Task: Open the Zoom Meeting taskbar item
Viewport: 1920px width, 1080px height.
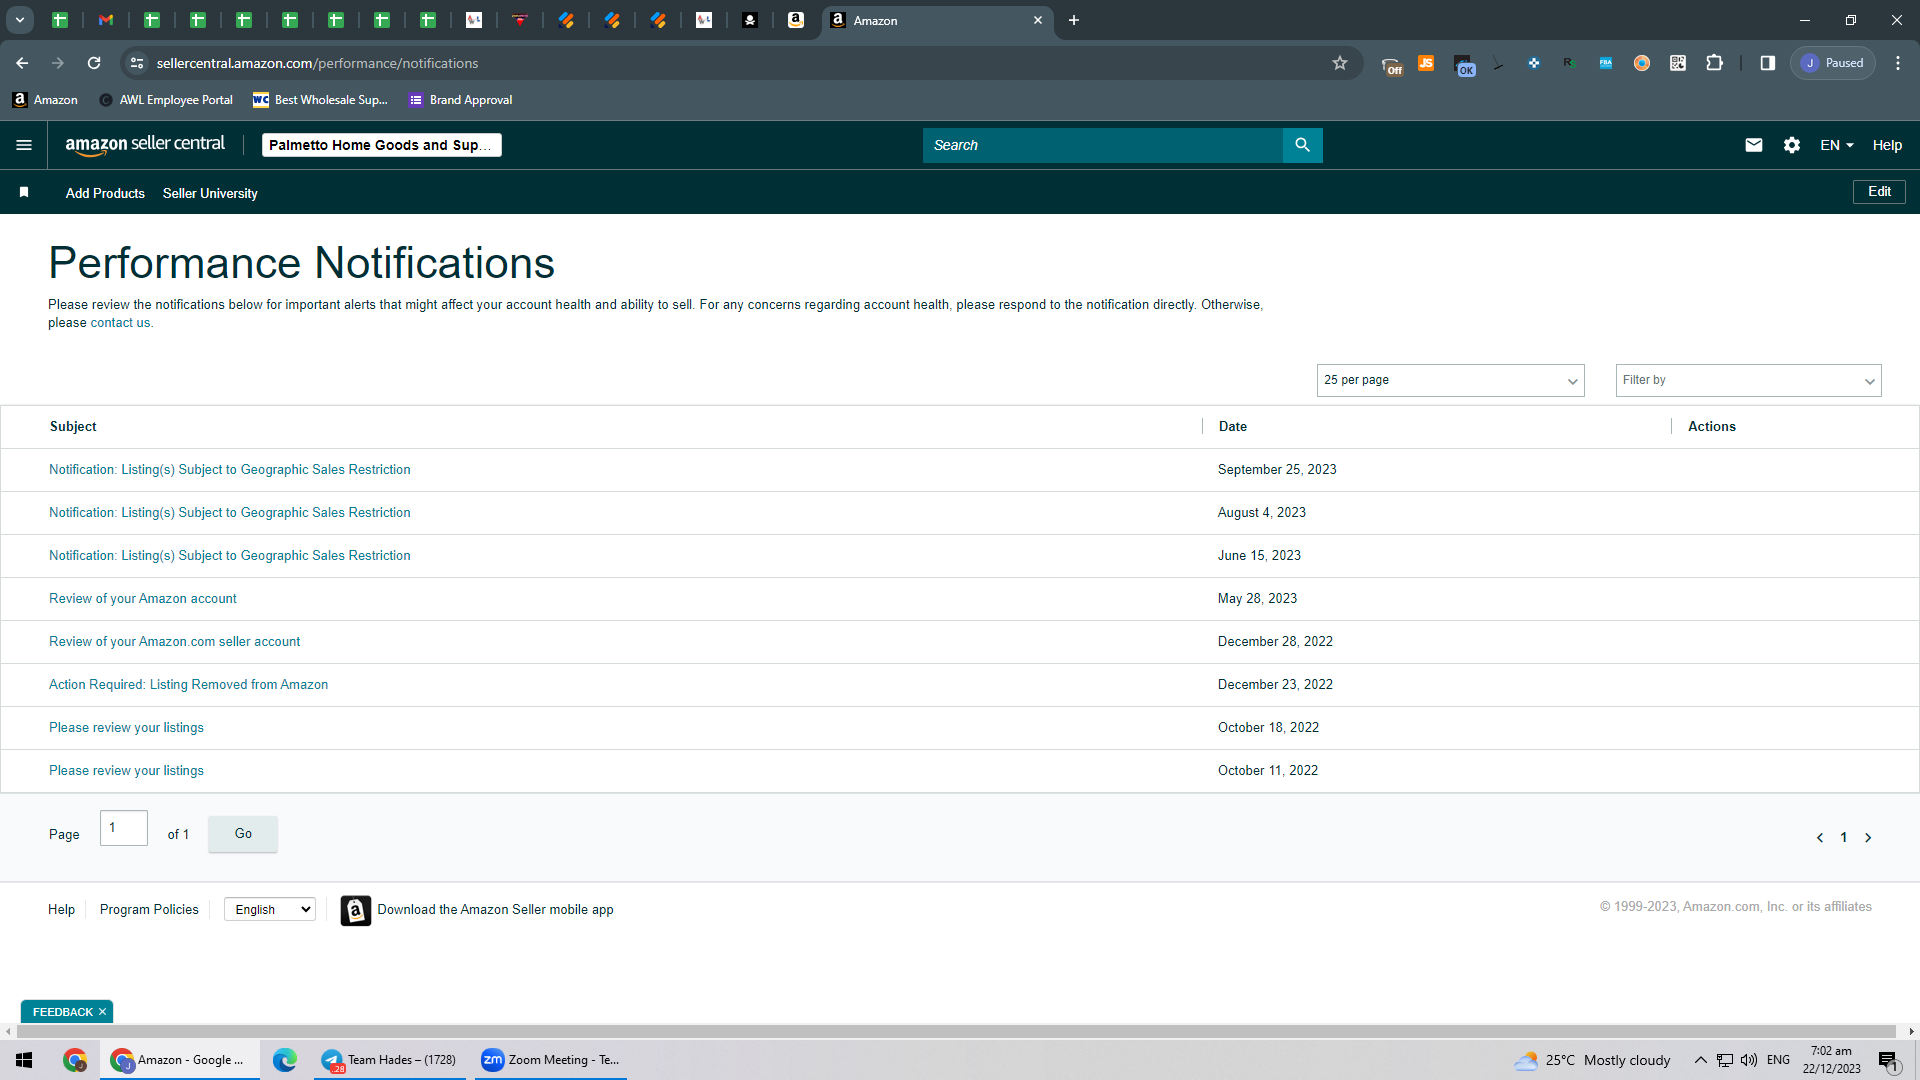Action: 550,1060
